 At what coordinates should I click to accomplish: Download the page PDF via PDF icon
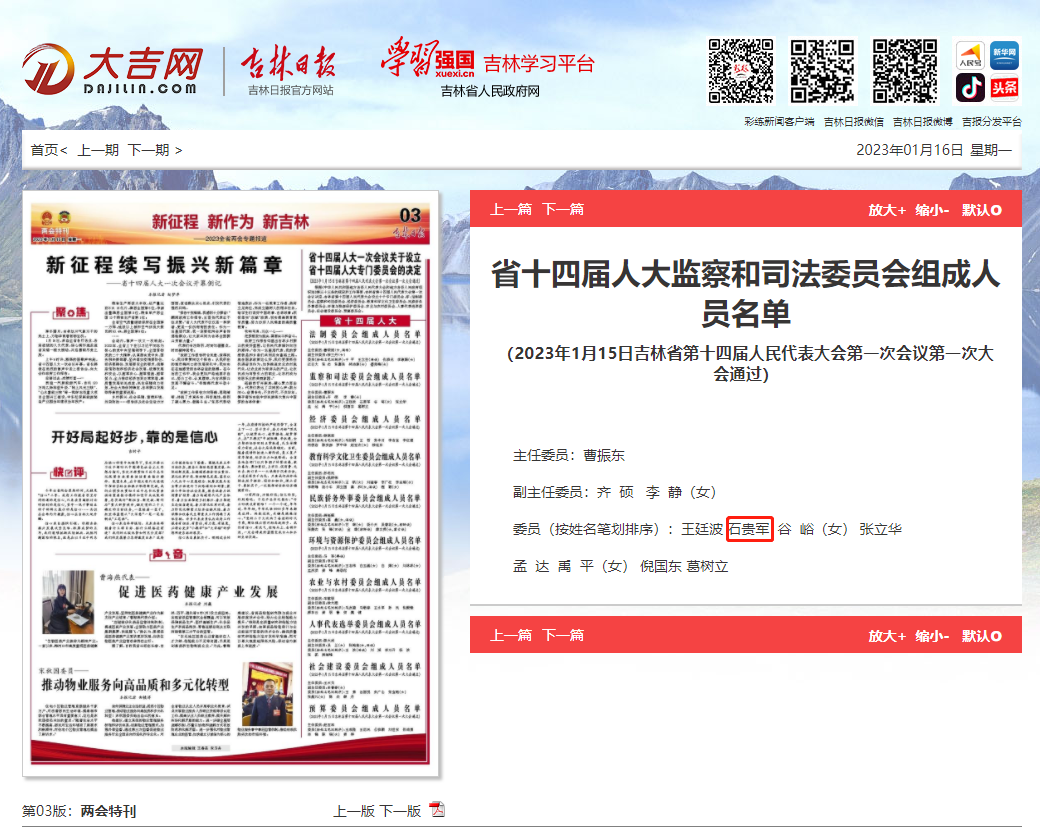(437, 810)
